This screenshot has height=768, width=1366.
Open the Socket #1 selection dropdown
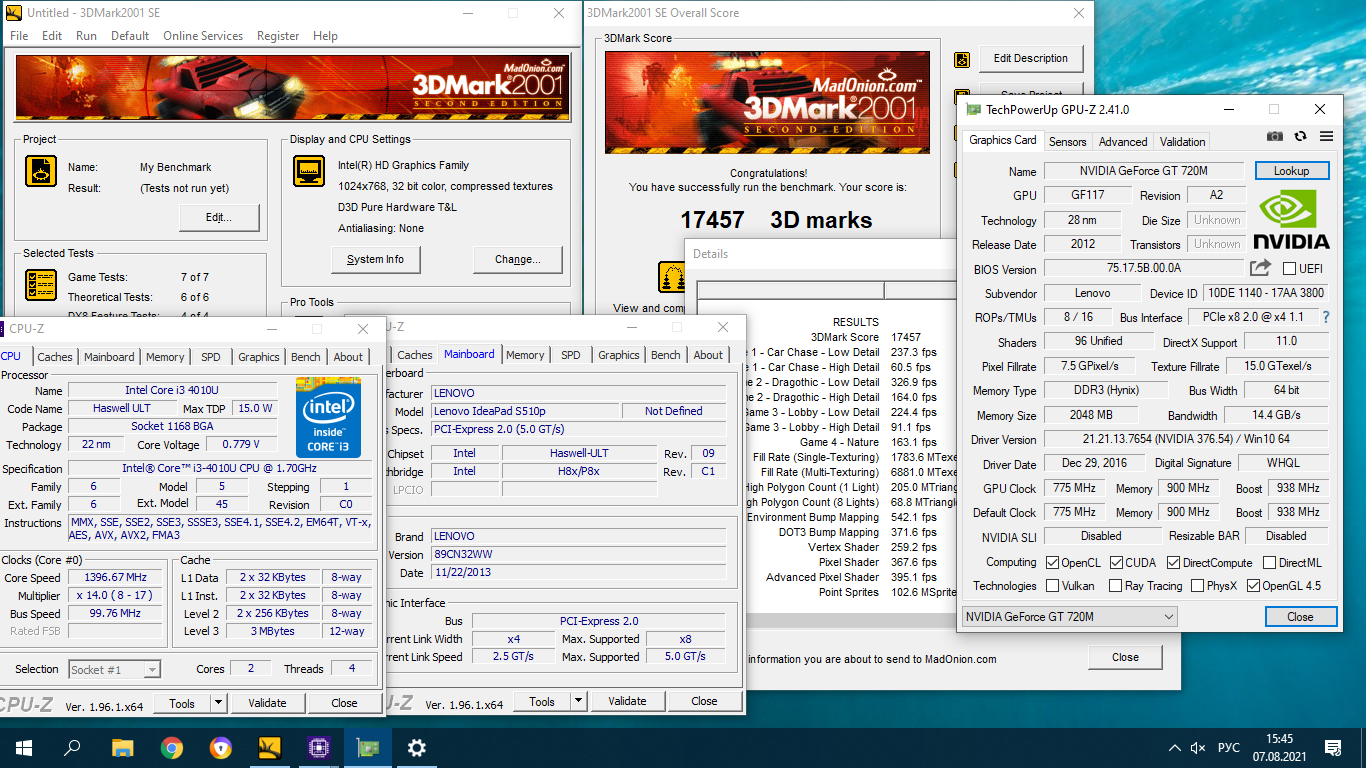click(114, 670)
